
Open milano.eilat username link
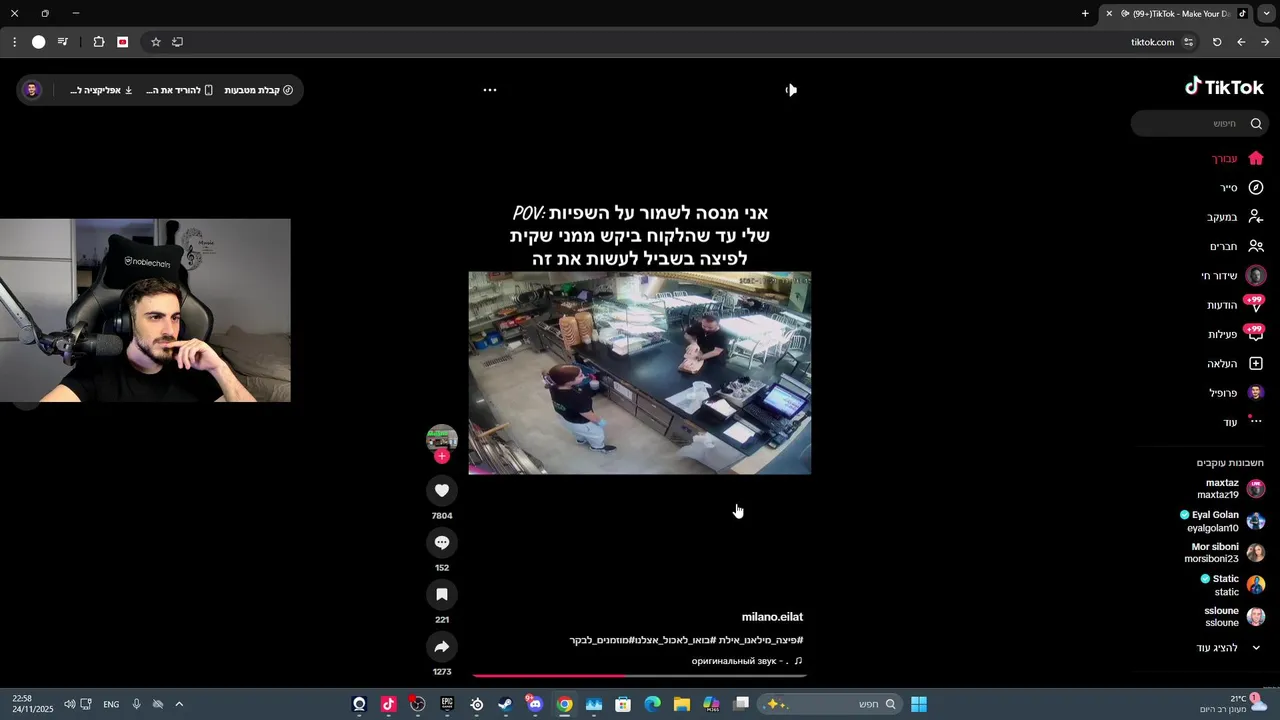tap(772, 617)
